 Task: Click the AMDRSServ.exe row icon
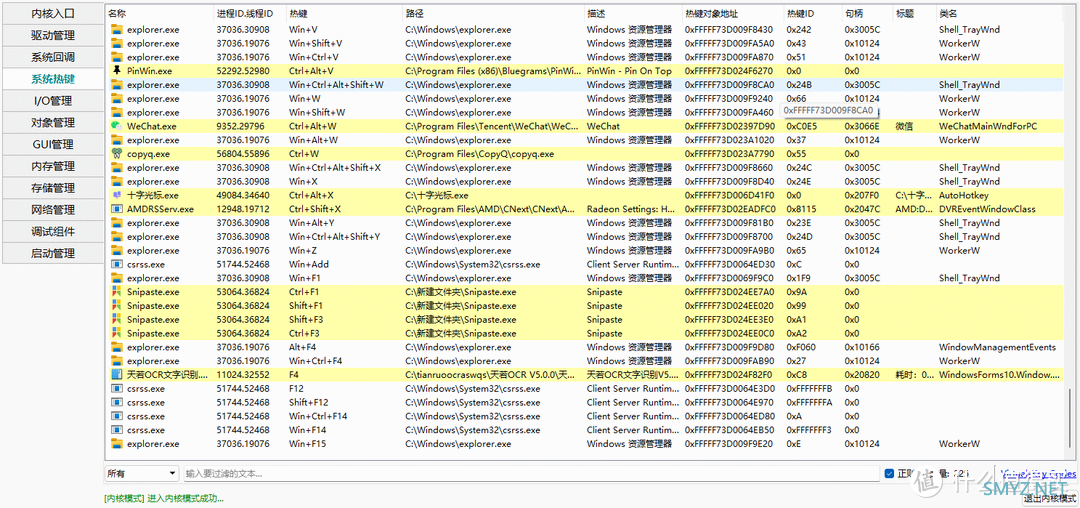[116, 209]
